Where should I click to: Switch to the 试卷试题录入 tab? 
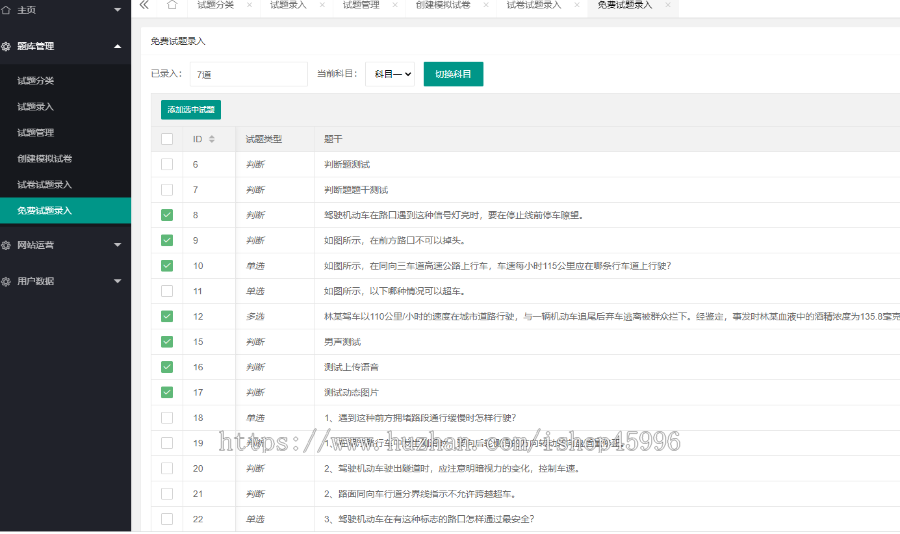[534, 5]
